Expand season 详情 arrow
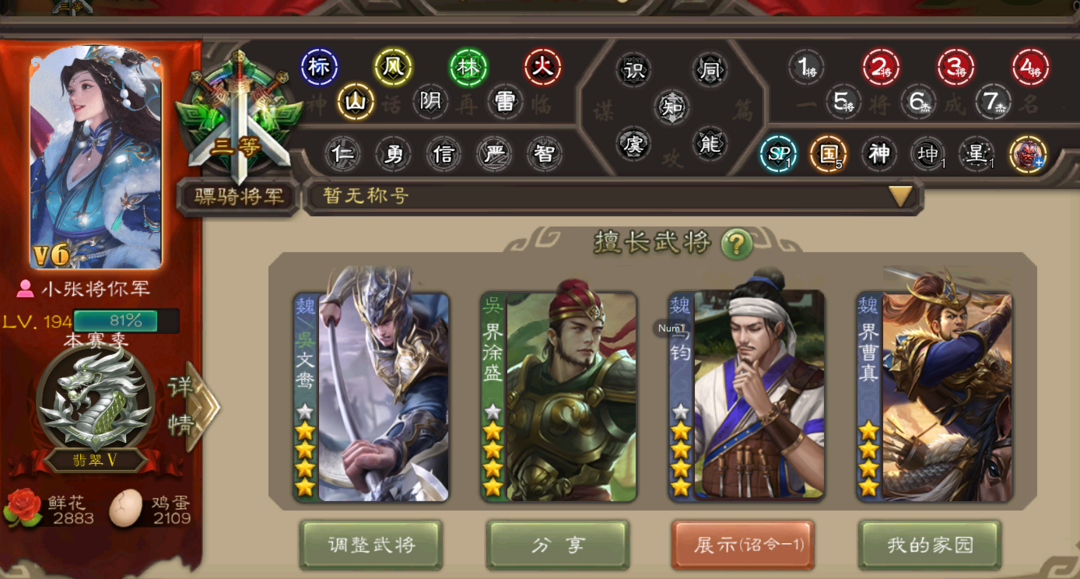Viewport: 1080px width, 579px height. pyautogui.click(x=194, y=407)
